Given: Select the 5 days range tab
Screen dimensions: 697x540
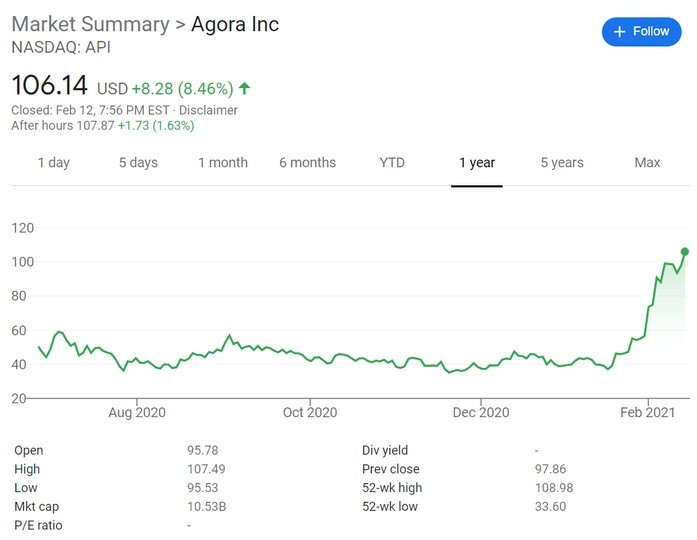Looking at the screenshot, I should coord(138,163).
